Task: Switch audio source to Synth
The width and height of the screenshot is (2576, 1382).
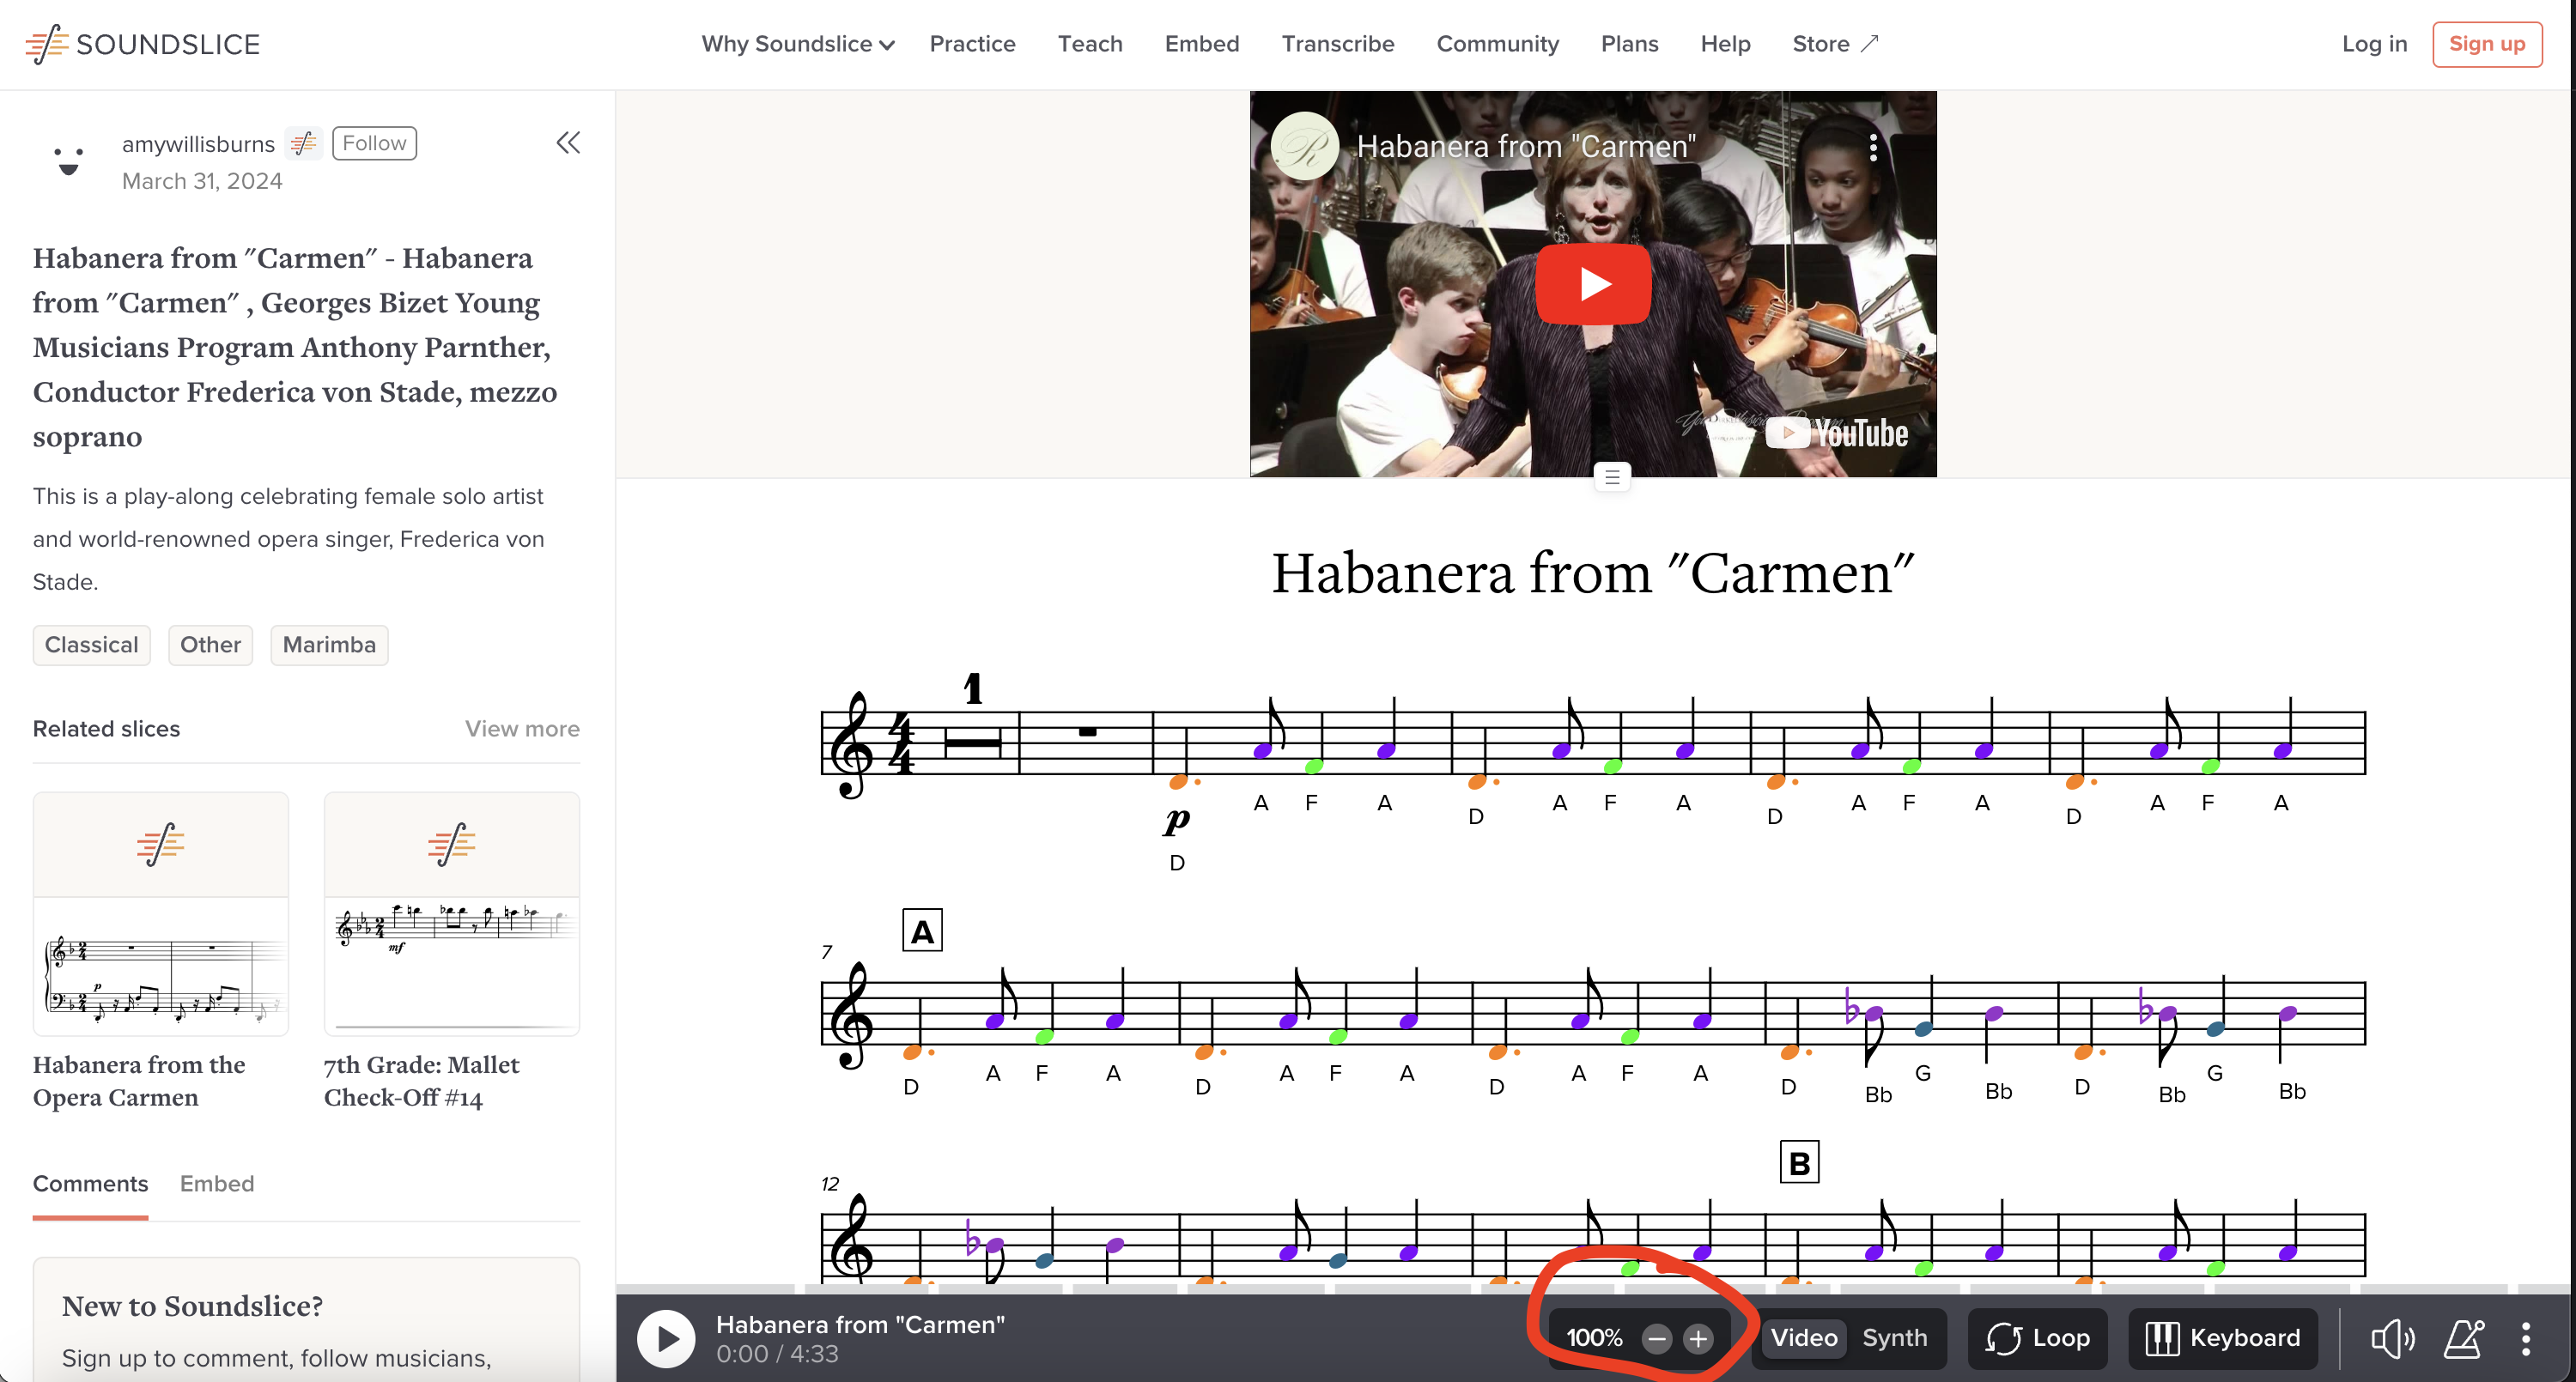Action: 1894,1338
